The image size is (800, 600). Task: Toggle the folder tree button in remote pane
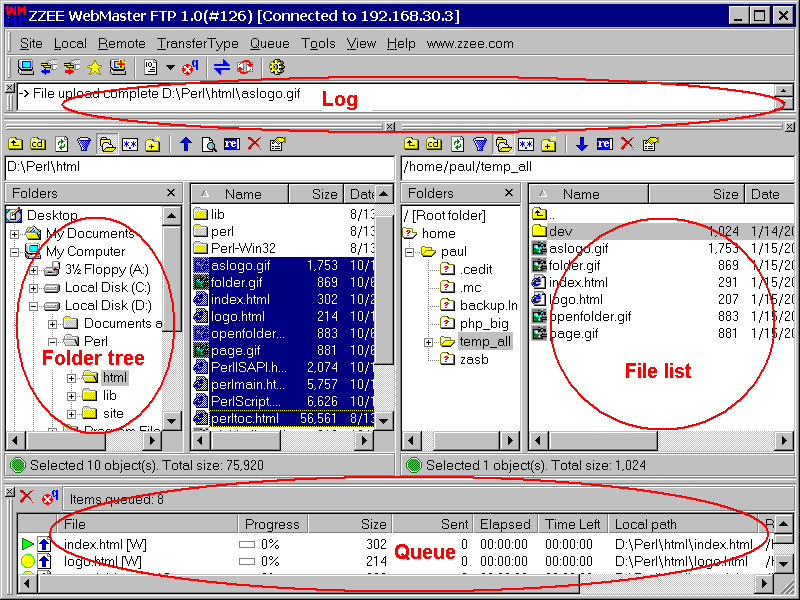(503, 144)
